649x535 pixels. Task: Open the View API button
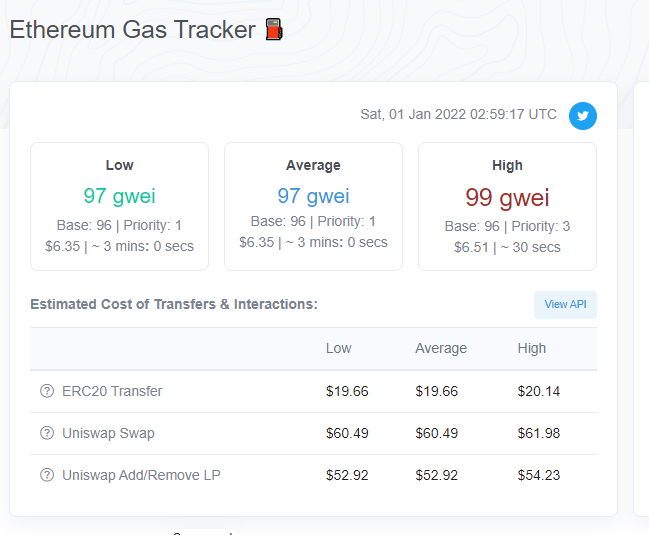click(565, 304)
